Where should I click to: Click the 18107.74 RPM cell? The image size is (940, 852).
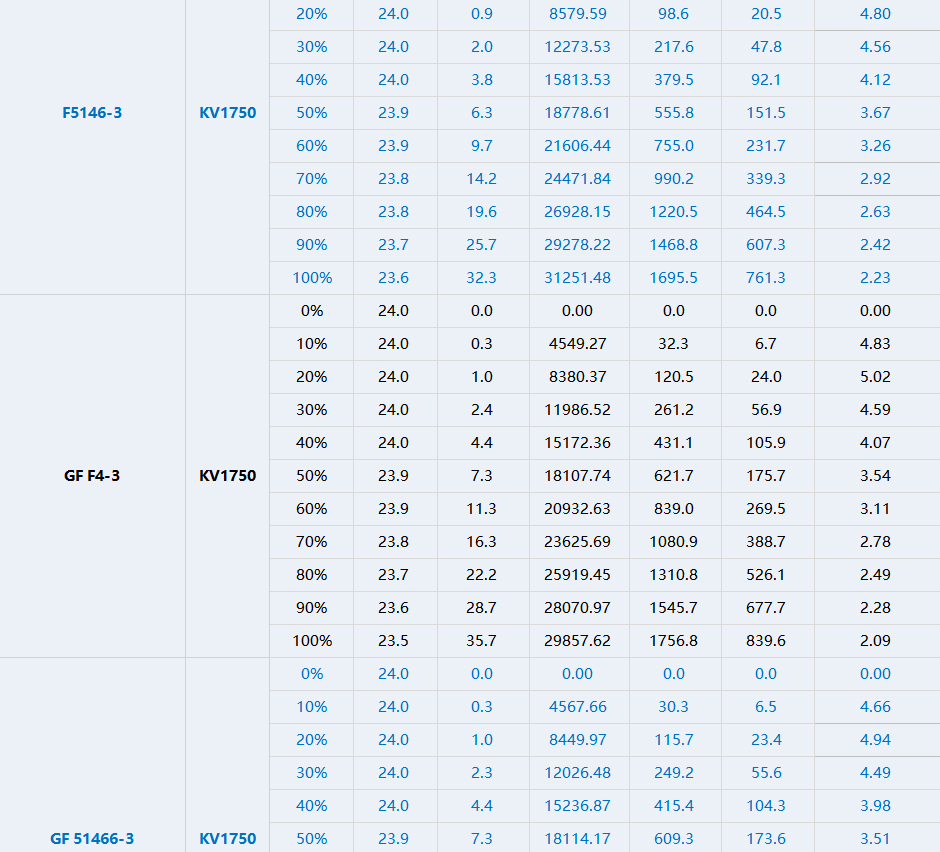pyautogui.click(x=577, y=476)
